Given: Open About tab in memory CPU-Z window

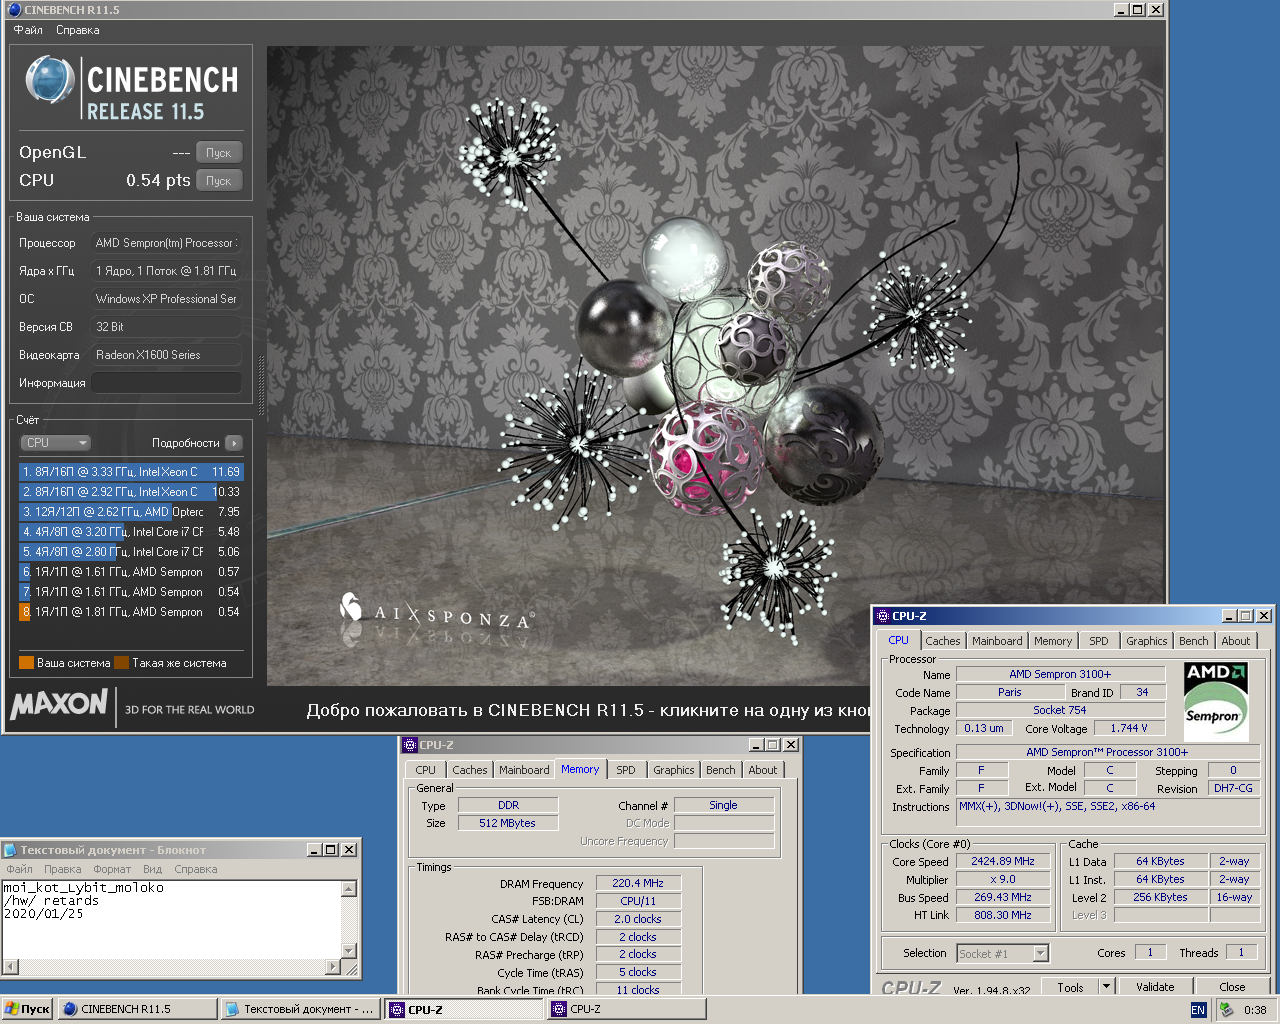Looking at the screenshot, I should tap(763, 770).
